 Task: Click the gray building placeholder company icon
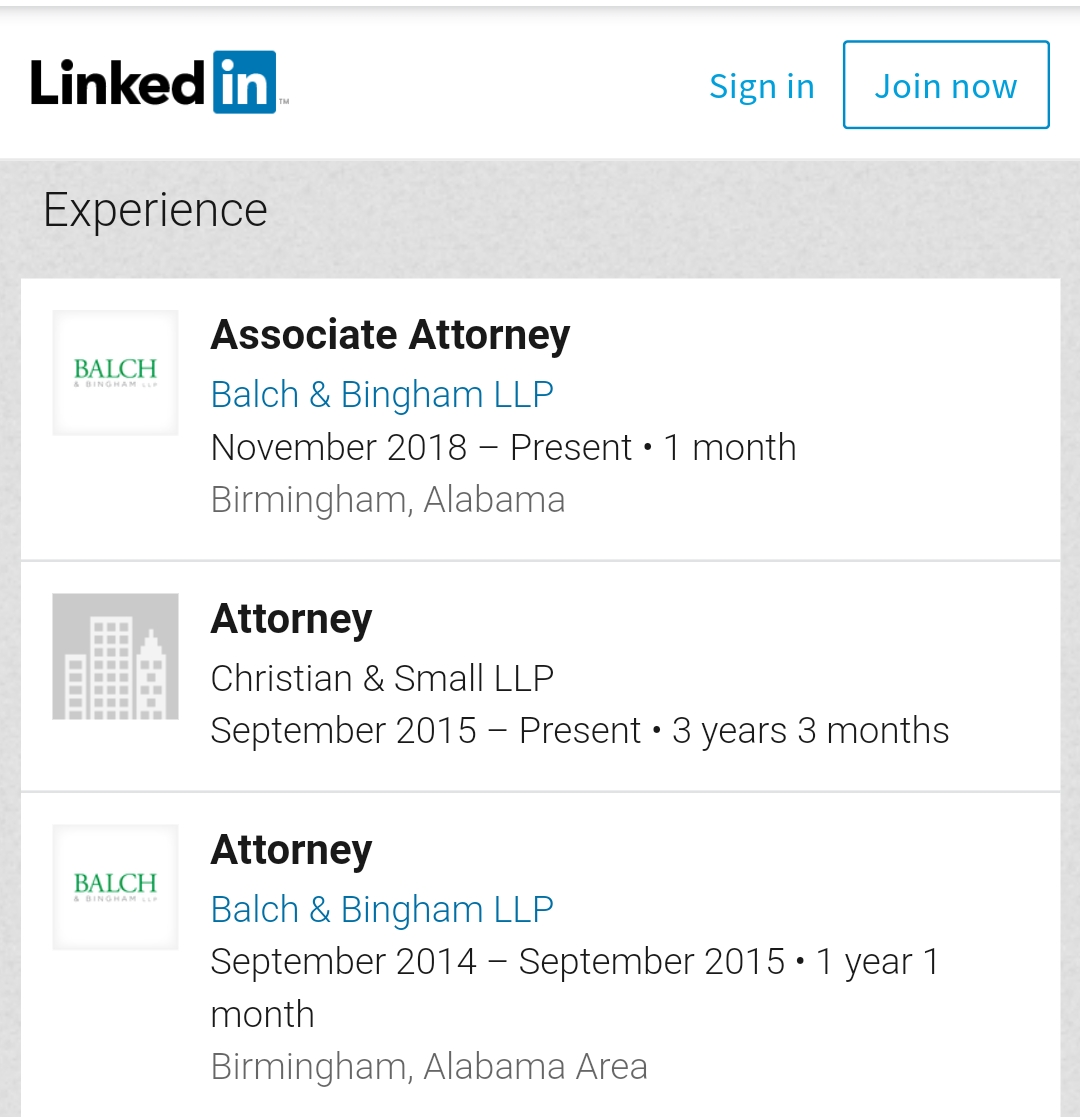coord(115,656)
